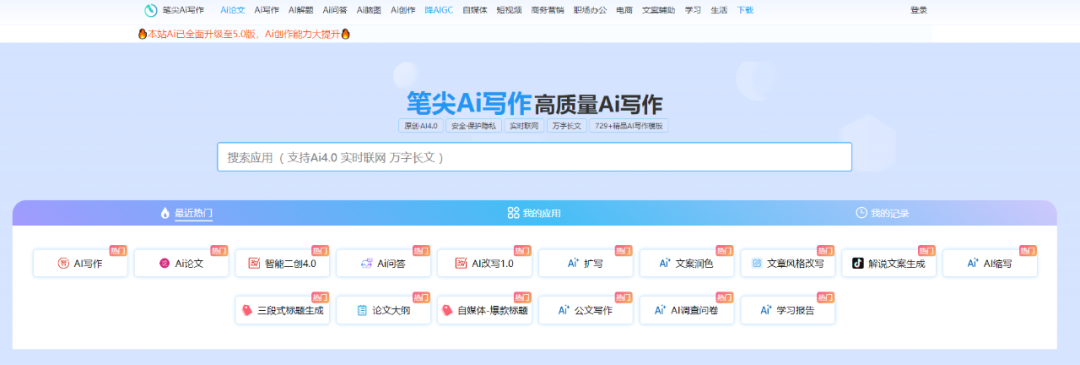Open the 生活 navigation category
Viewport: 1080px width, 365px height.
(718, 10)
